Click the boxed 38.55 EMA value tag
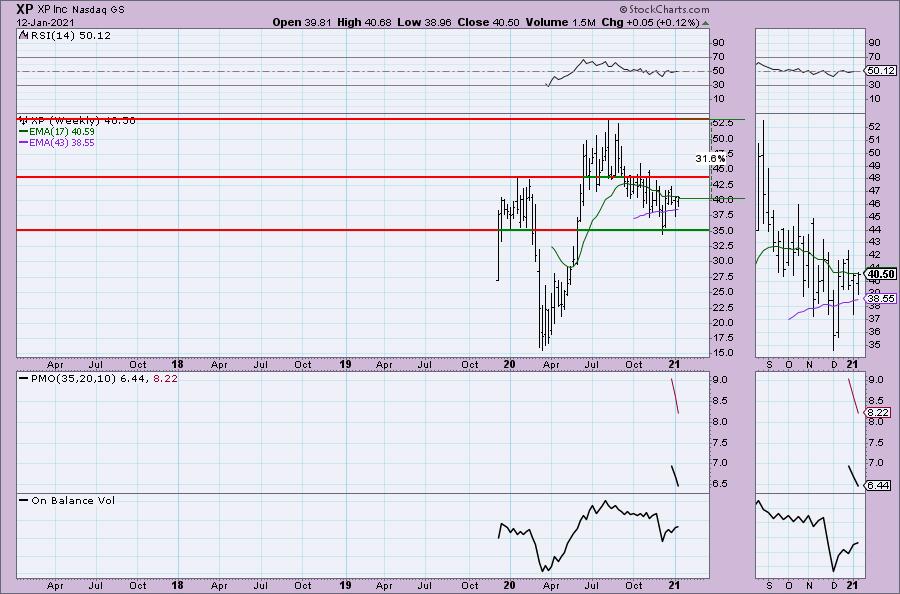900x594 pixels. coord(882,298)
